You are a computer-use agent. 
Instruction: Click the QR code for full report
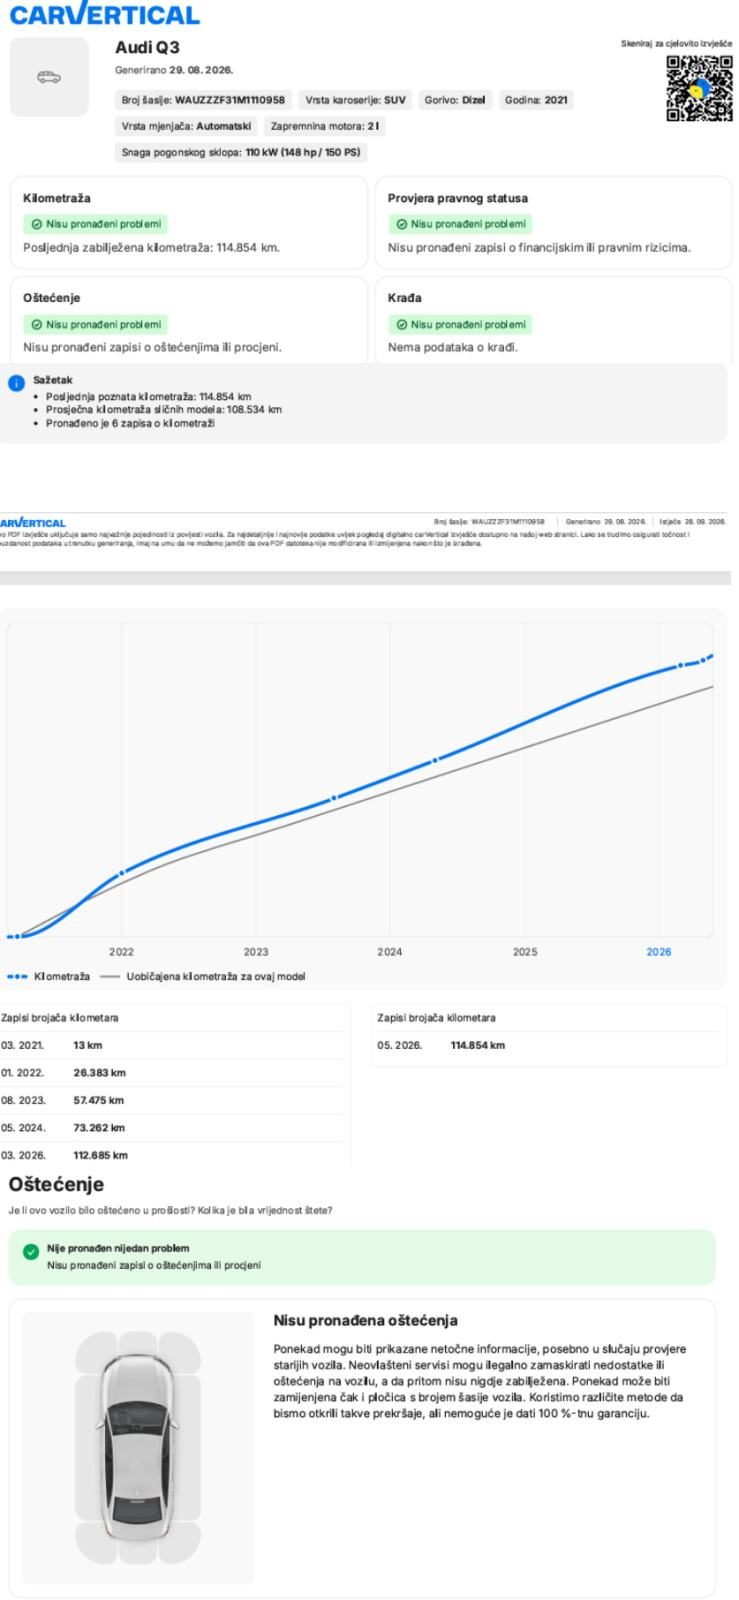pyautogui.click(x=699, y=88)
